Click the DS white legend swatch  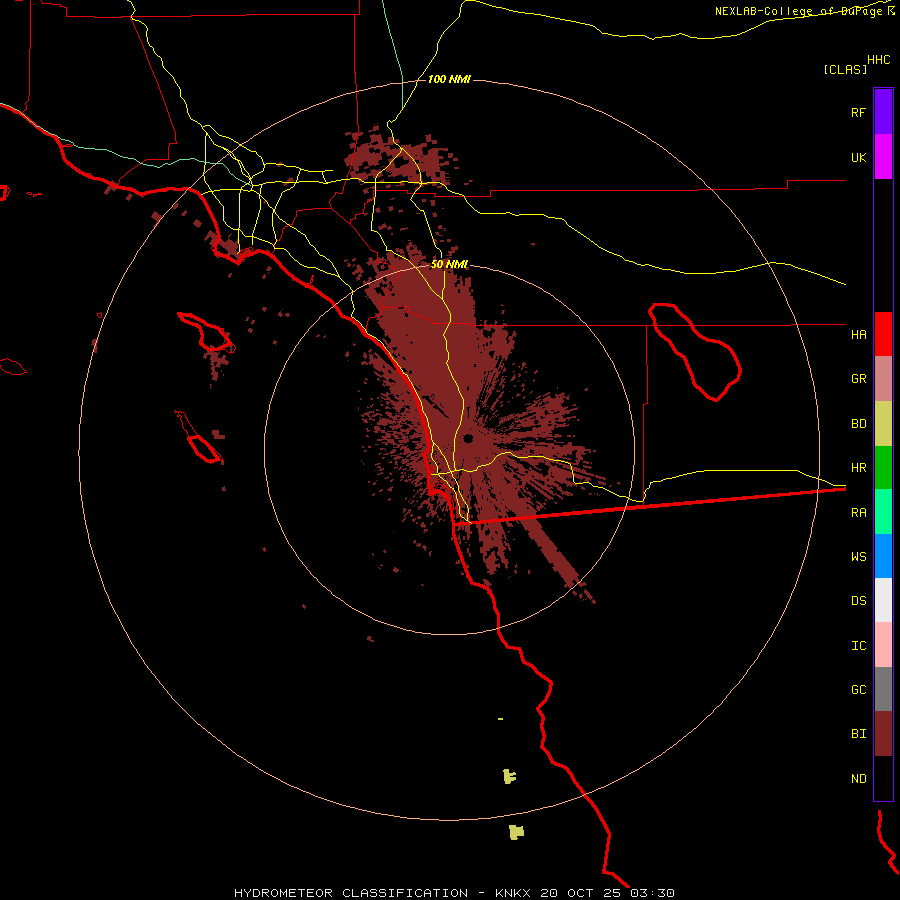(x=883, y=600)
